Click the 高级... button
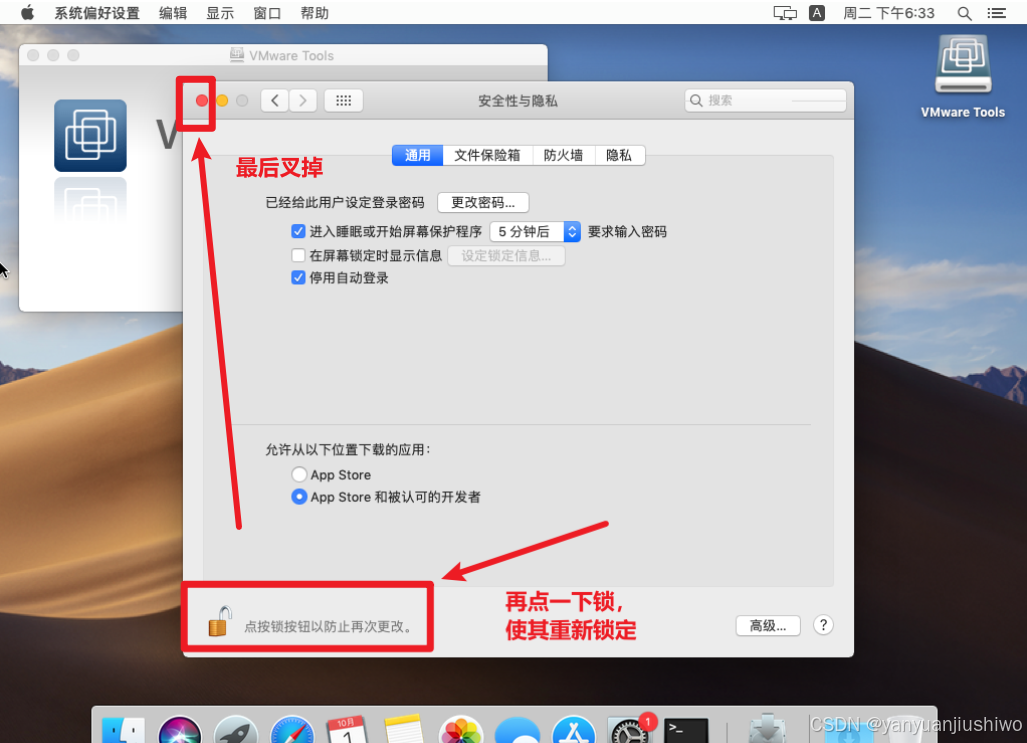This screenshot has width=1027, height=743. 768,626
